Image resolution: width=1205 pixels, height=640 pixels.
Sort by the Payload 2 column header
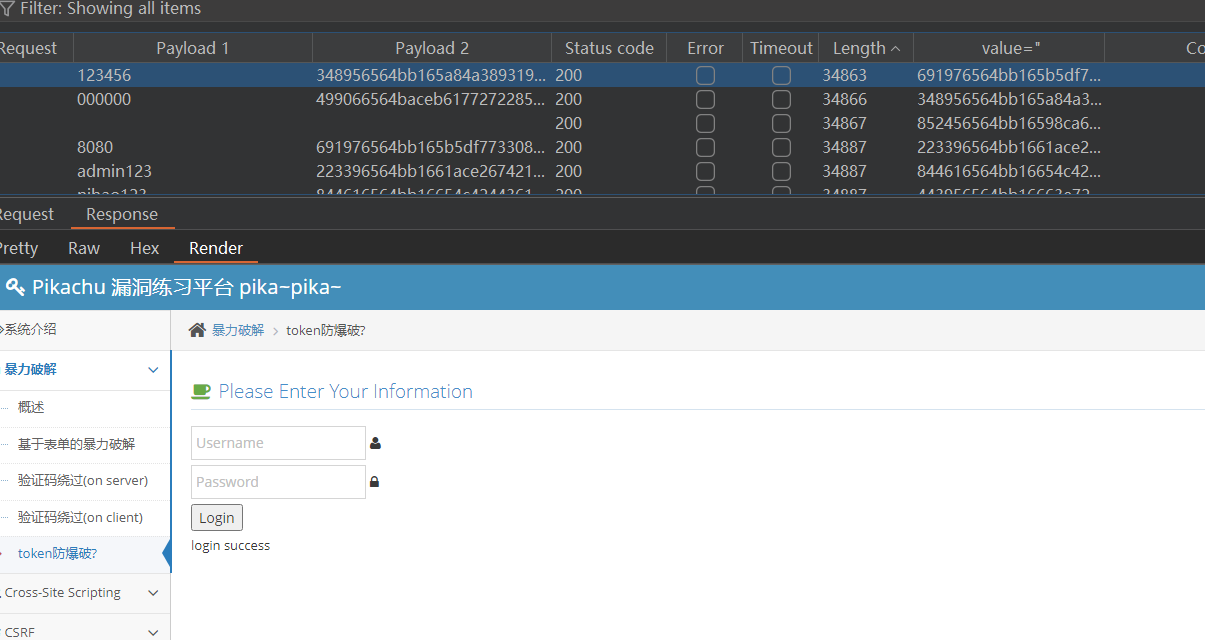coord(432,48)
